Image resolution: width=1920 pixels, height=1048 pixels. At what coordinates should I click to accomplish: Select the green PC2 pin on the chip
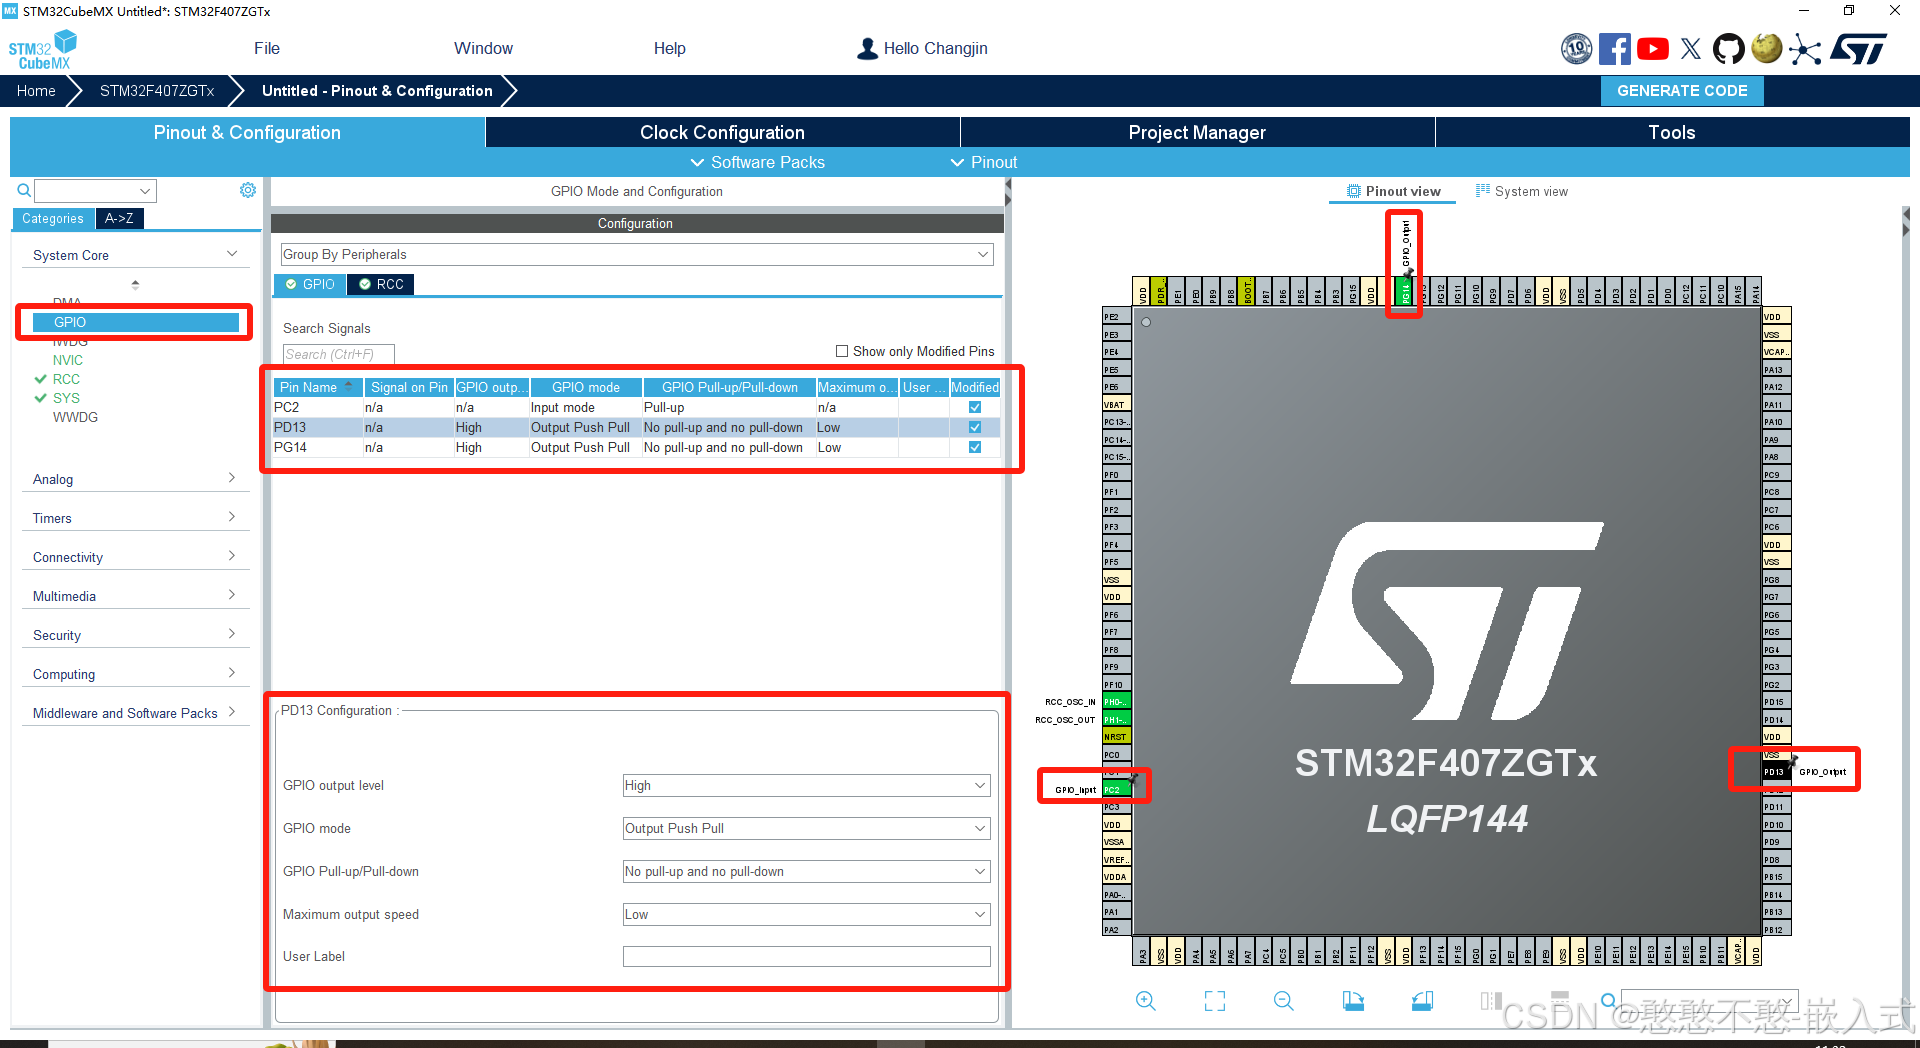1116,790
